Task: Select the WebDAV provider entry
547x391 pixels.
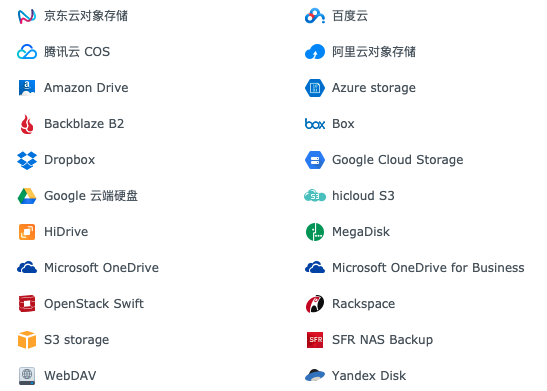Action: (57, 376)
